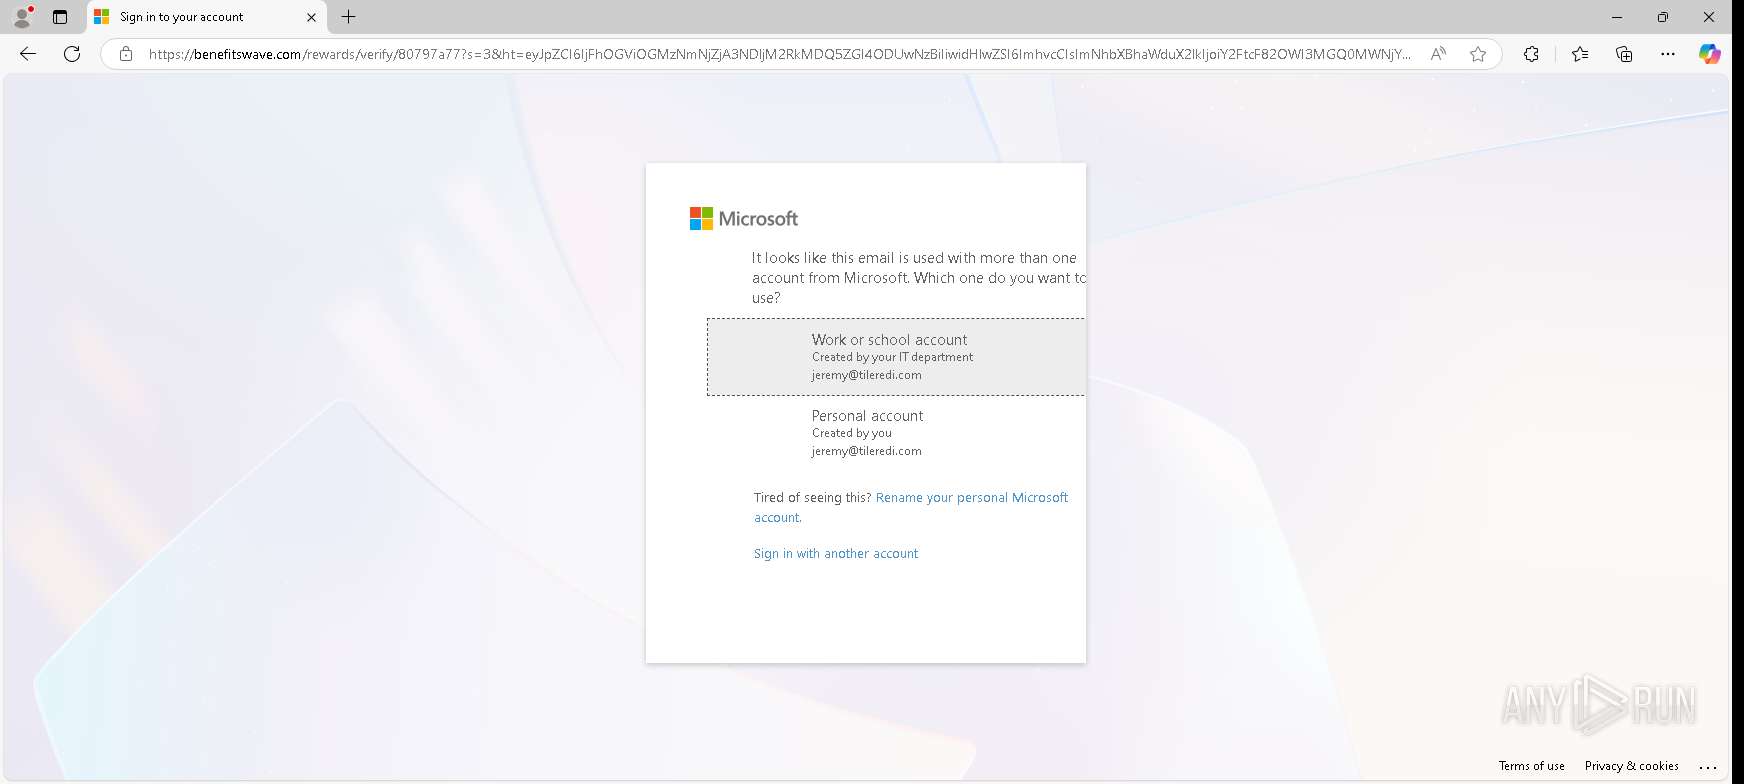
Task: Click 'Sign in with another account'
Action: [x=836, y=553]
